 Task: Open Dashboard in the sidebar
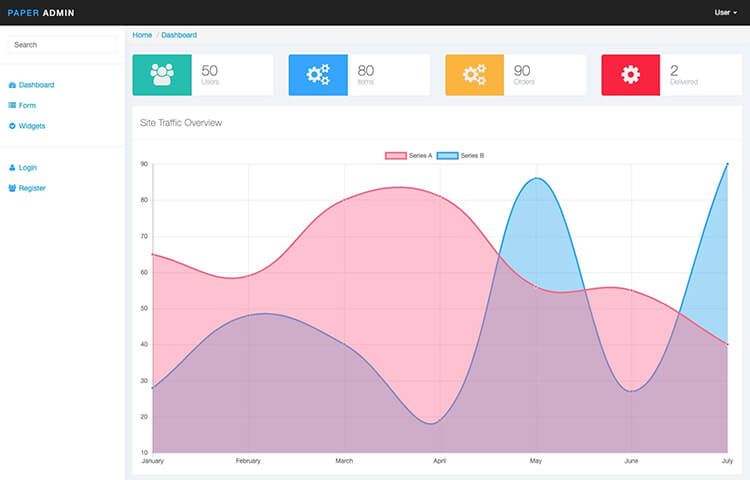point(36,85)
